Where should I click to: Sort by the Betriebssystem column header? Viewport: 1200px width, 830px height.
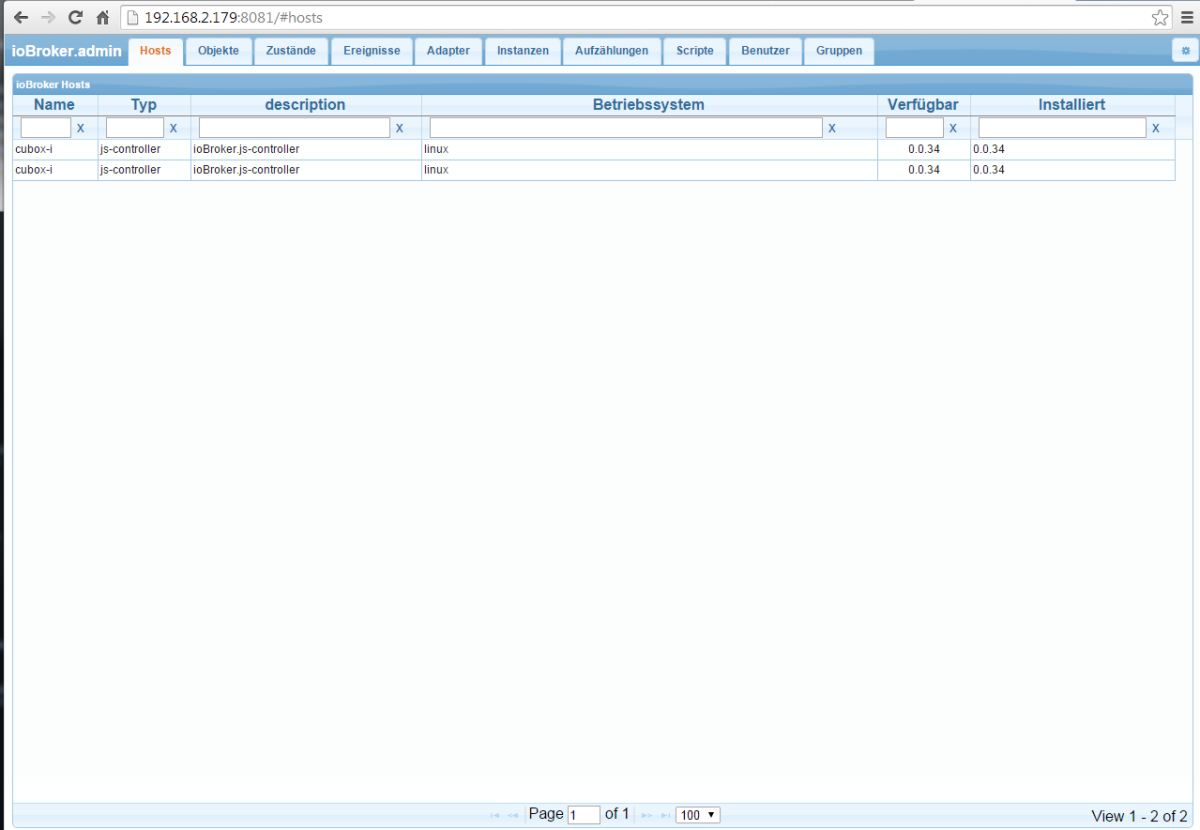pos(649,105)
